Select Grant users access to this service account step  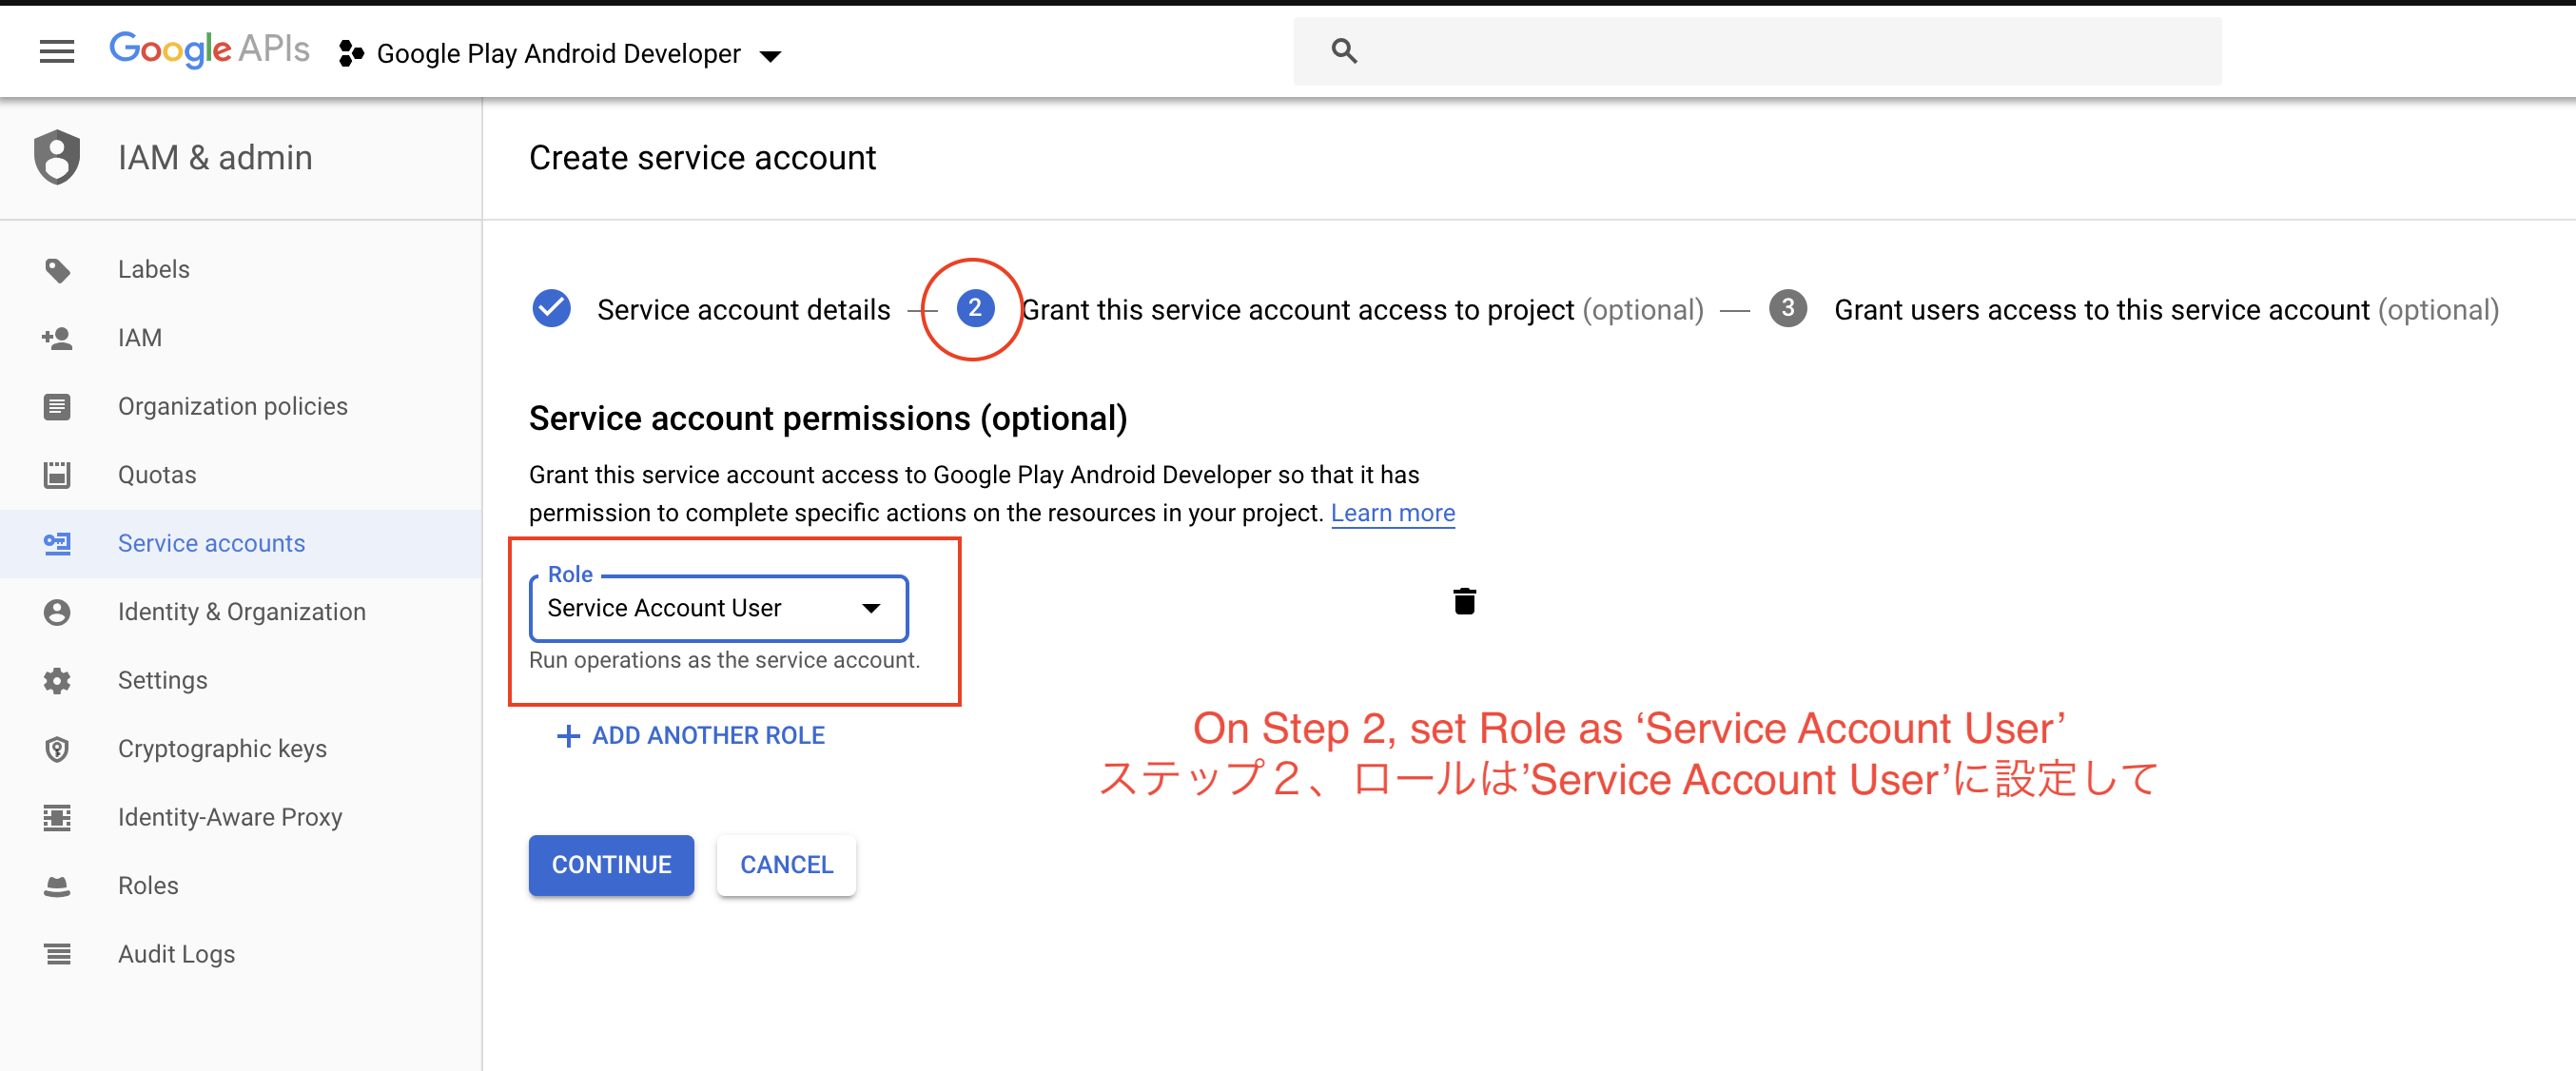click(2166, 310)
